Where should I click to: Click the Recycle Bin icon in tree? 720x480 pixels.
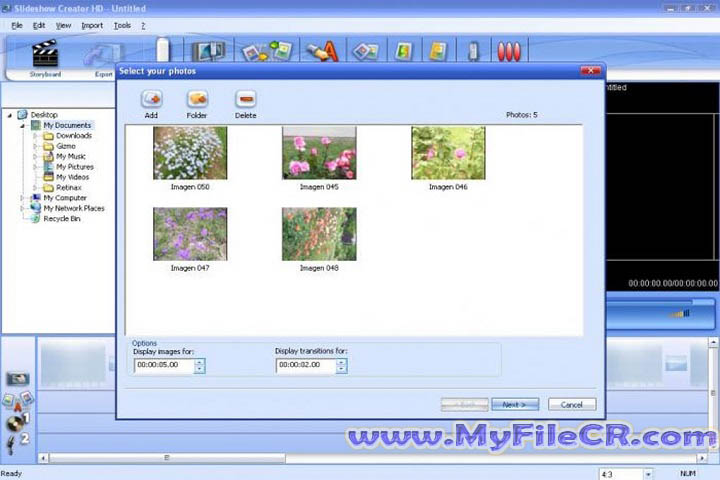tap(36, 219)
